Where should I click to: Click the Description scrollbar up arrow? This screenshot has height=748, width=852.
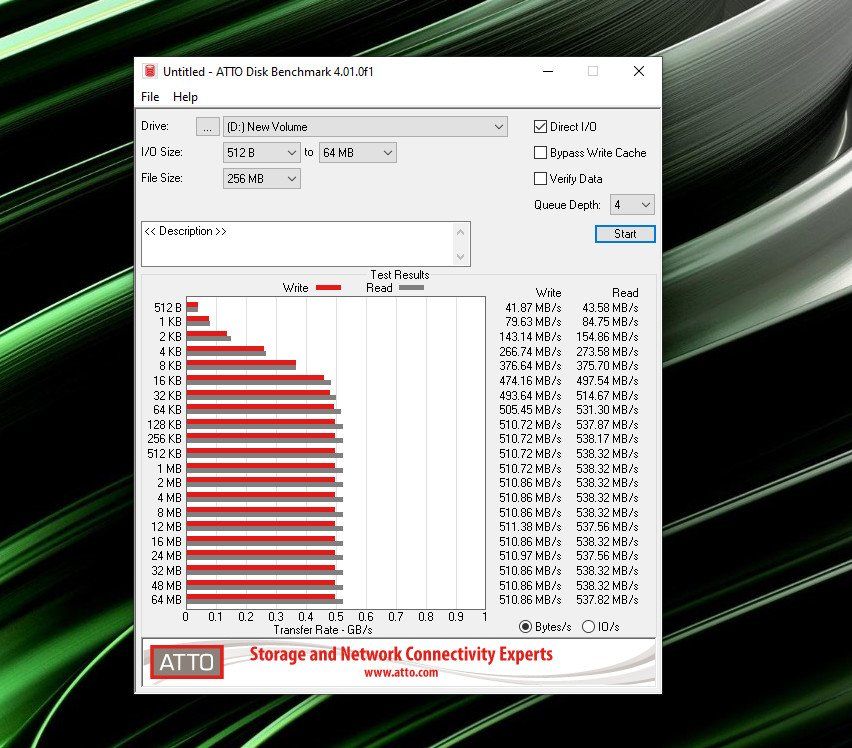coord(460,232)
